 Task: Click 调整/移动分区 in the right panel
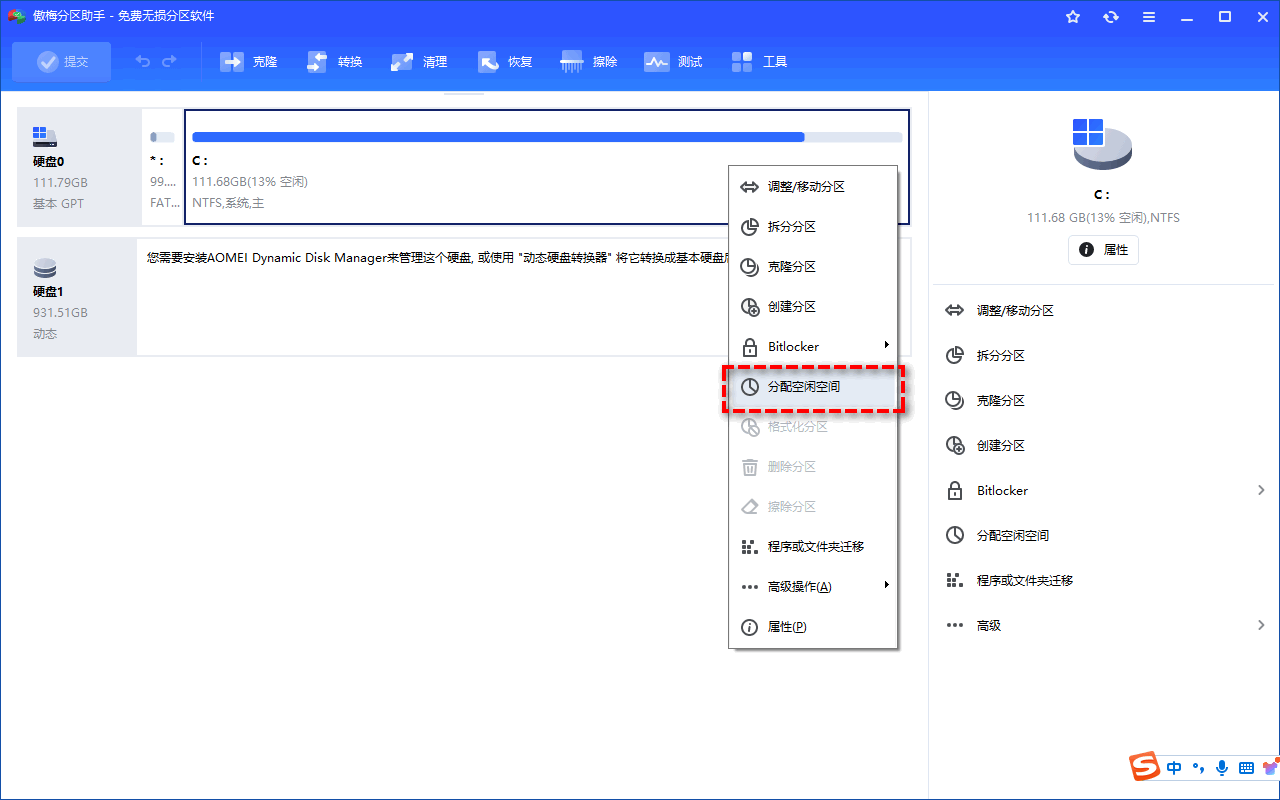(1015, 311)
